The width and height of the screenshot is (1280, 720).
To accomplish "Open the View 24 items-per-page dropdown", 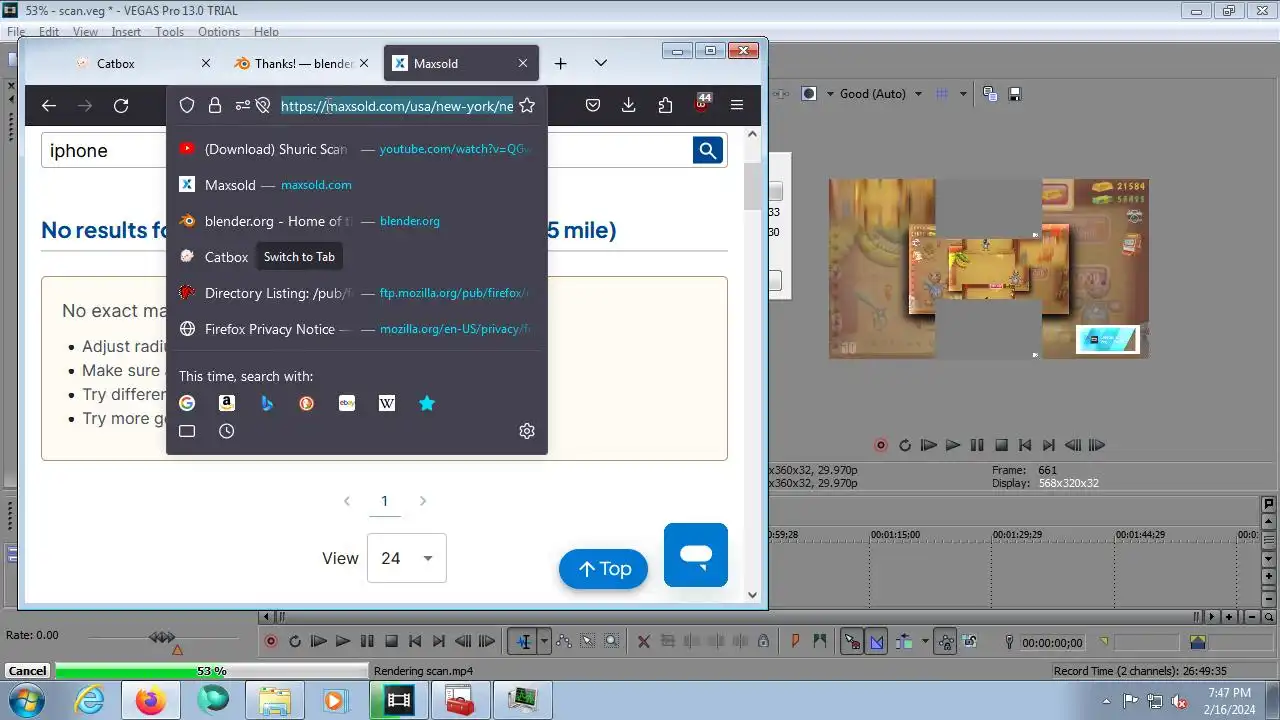I will (x=407, y=558).
